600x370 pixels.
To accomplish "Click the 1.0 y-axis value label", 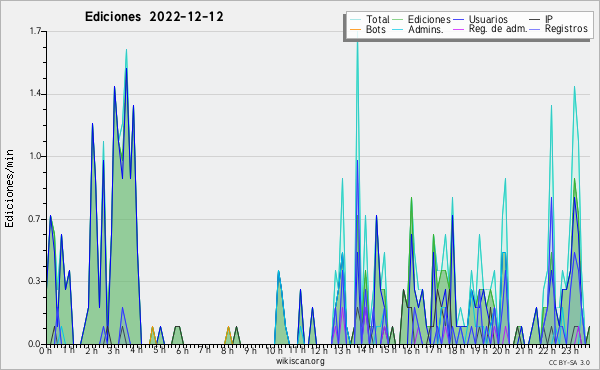I will tap(35, 156).
